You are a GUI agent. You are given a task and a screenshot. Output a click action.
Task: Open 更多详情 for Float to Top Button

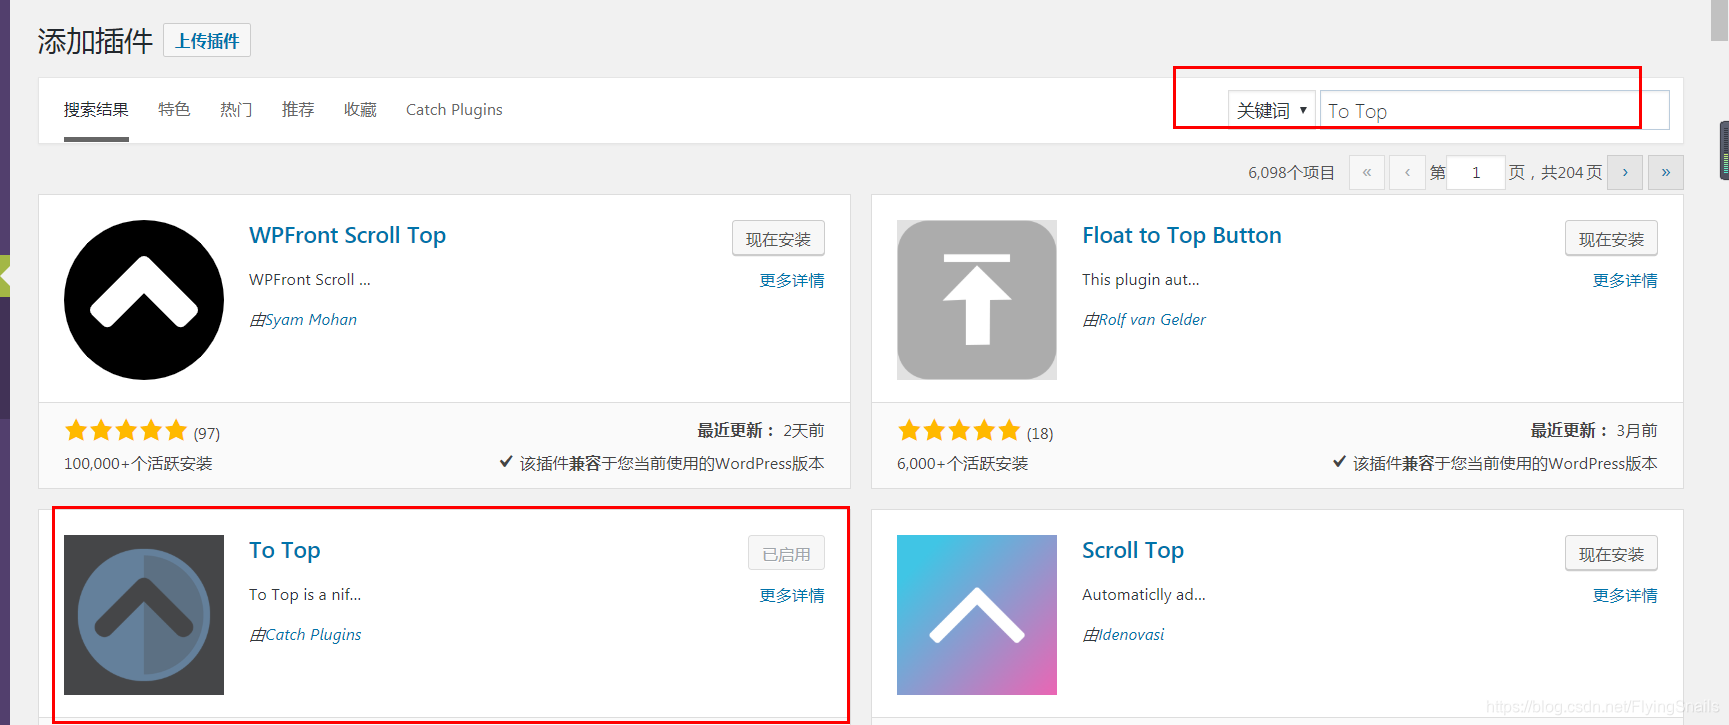point(1625,281)
